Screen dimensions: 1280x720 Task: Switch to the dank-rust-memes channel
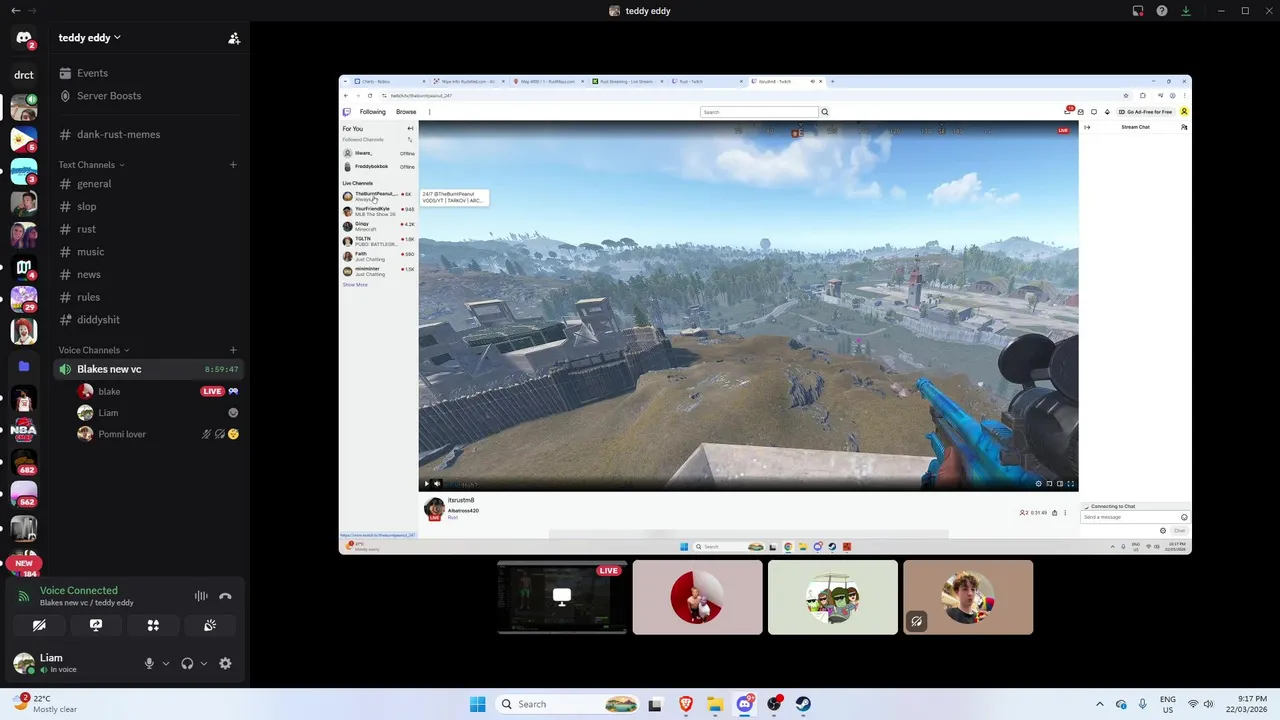click(x=149, y=134)
